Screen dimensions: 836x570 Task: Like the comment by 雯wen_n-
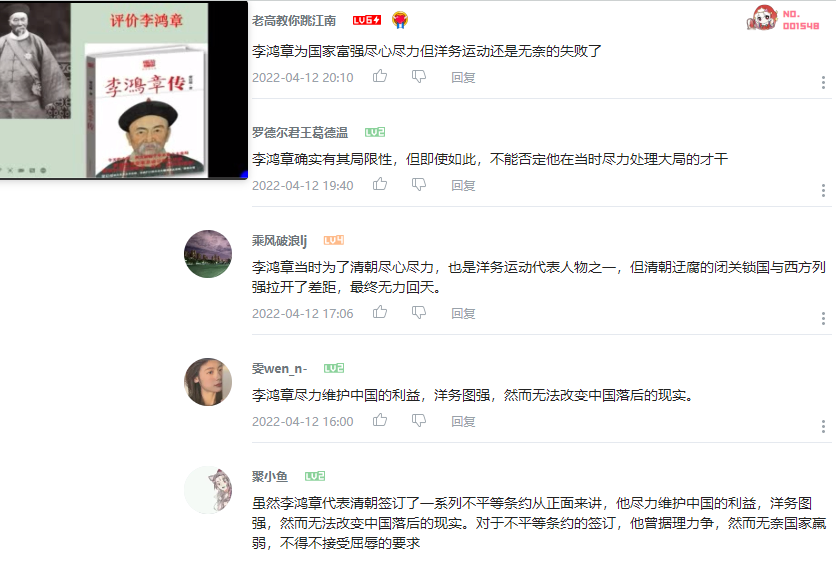380,421
